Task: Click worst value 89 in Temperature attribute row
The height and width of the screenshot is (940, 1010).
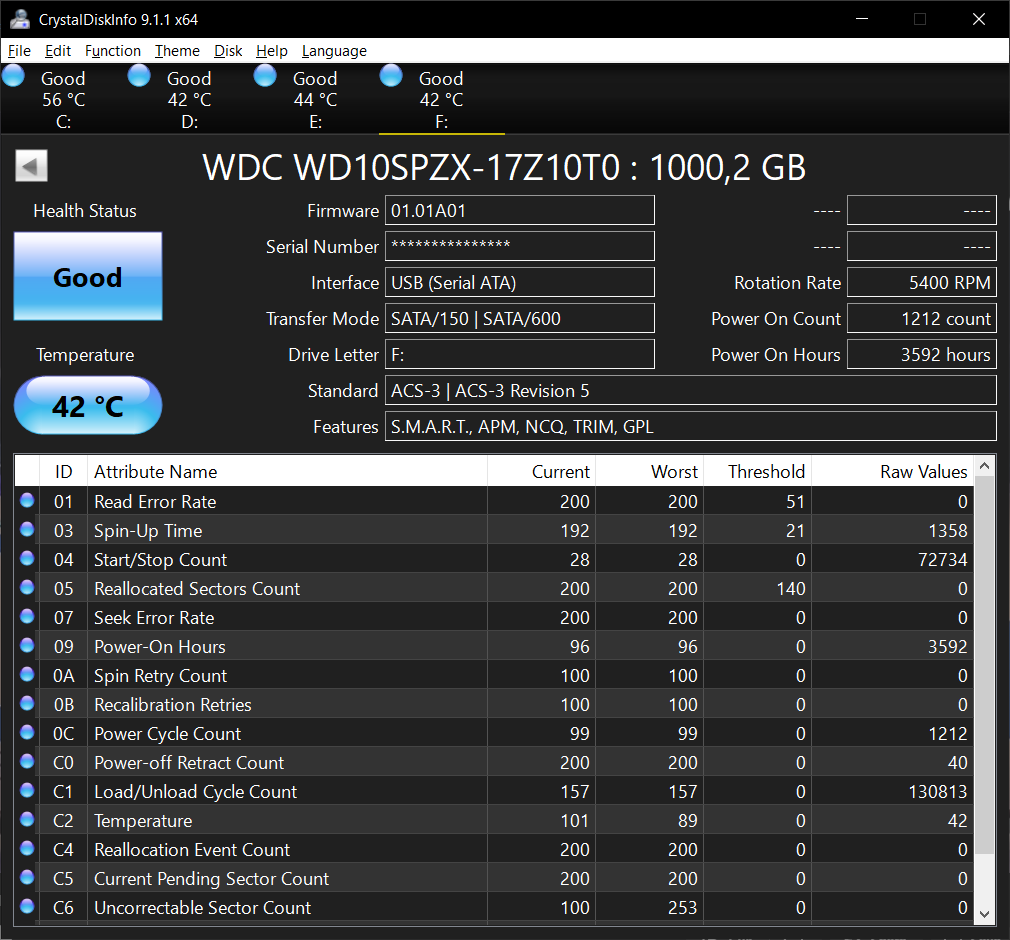Action: coord(687,820)
